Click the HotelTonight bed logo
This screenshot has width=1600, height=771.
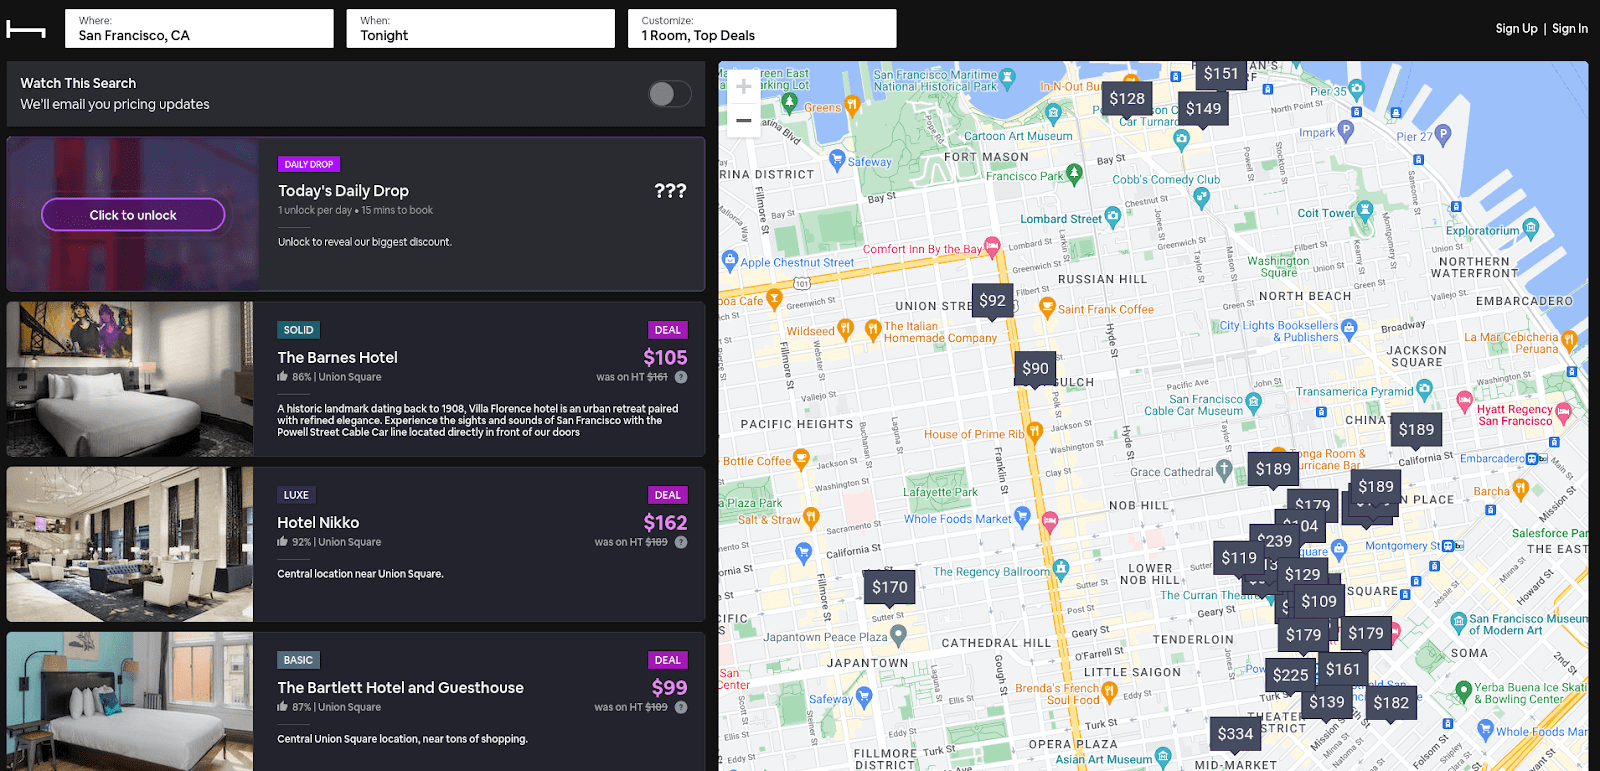click(26, 29)
